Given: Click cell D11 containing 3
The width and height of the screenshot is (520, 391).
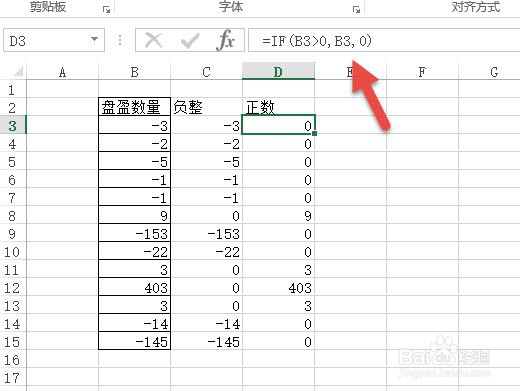Looking at the screenshot, I should click(x=278, y=269).
